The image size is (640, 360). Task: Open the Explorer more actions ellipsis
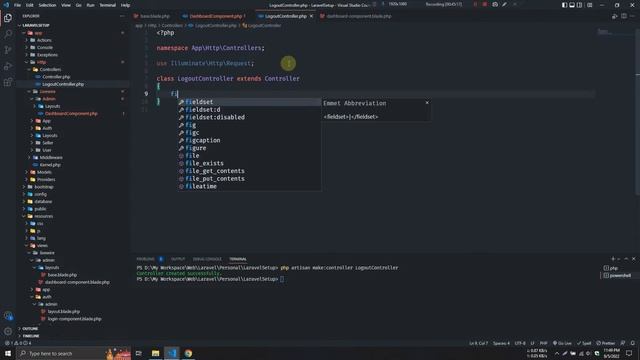(122, 16)
